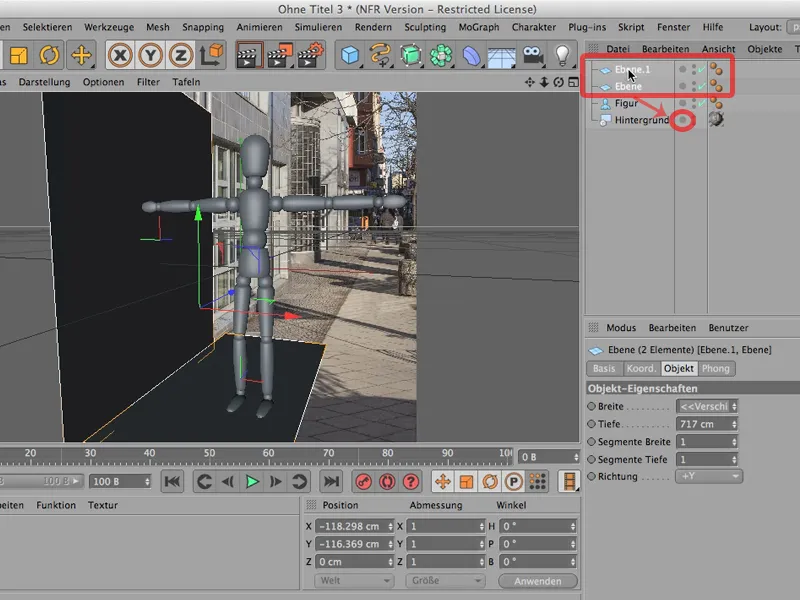Screen dimensions: 800x600
Task: Toggle automatic keyframing with the red circular icon
Action: 387,481
